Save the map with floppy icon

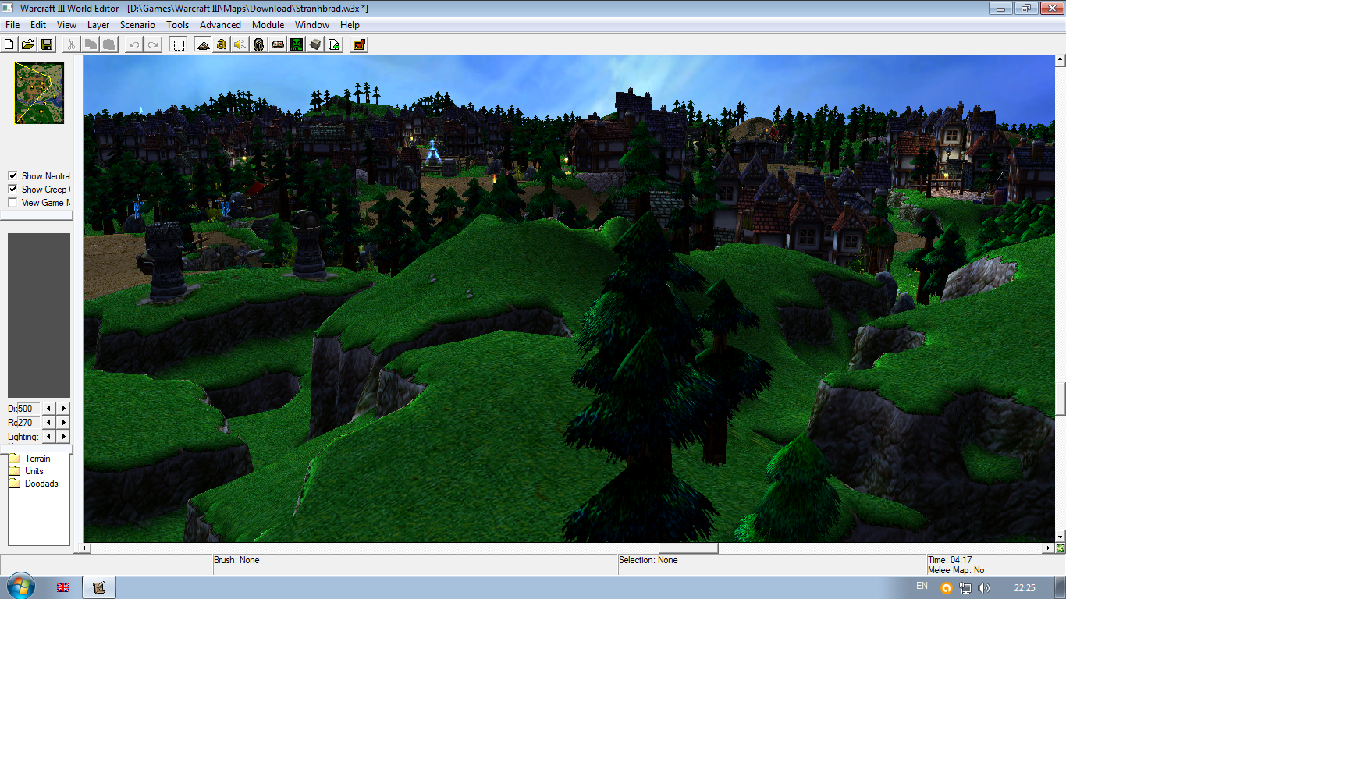pyautogui.click(x=46, y=44)
